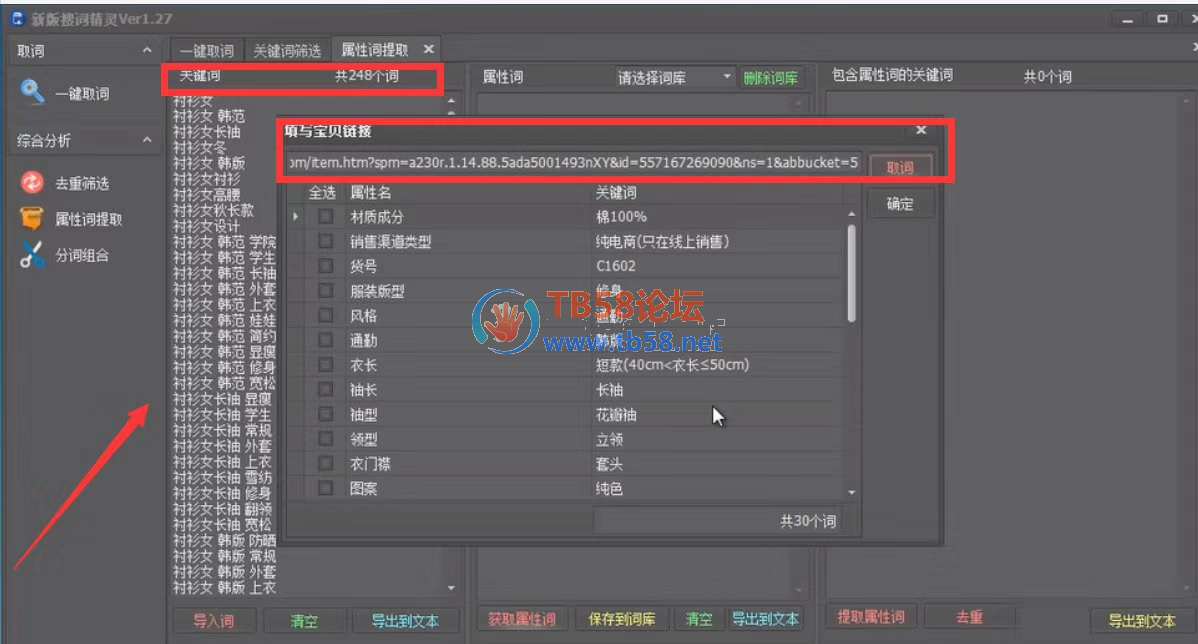Collapse the 取词 sidebar section
The height and width of the screenshot is (644, 1198).
[147, 51]
